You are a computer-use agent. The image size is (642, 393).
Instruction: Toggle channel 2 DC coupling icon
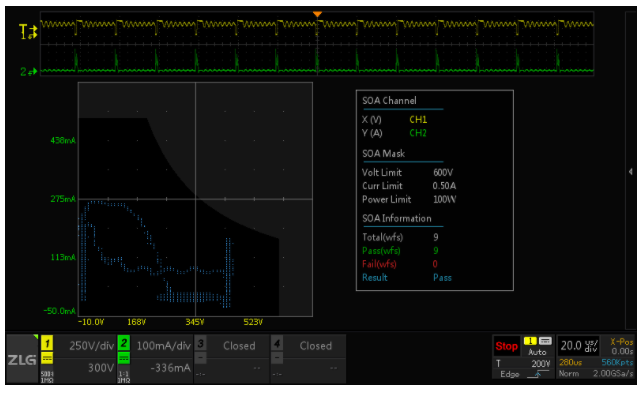click(x=124, y=359)
